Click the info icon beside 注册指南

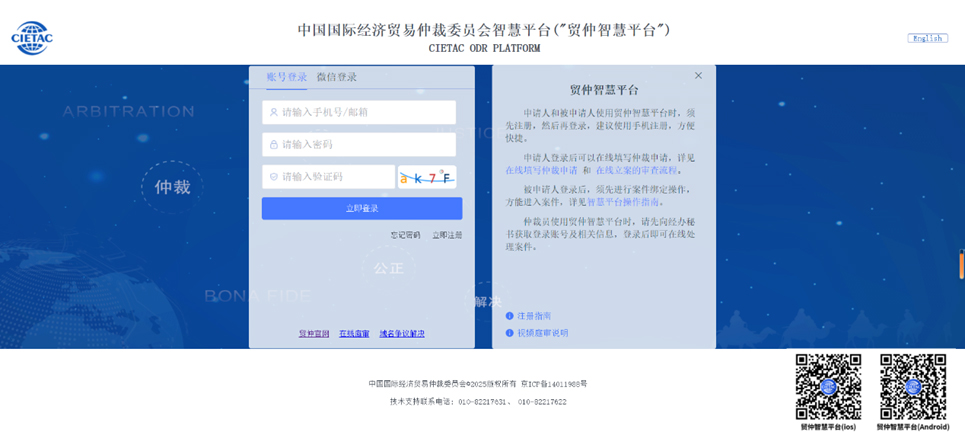click(x=510, y=316)
